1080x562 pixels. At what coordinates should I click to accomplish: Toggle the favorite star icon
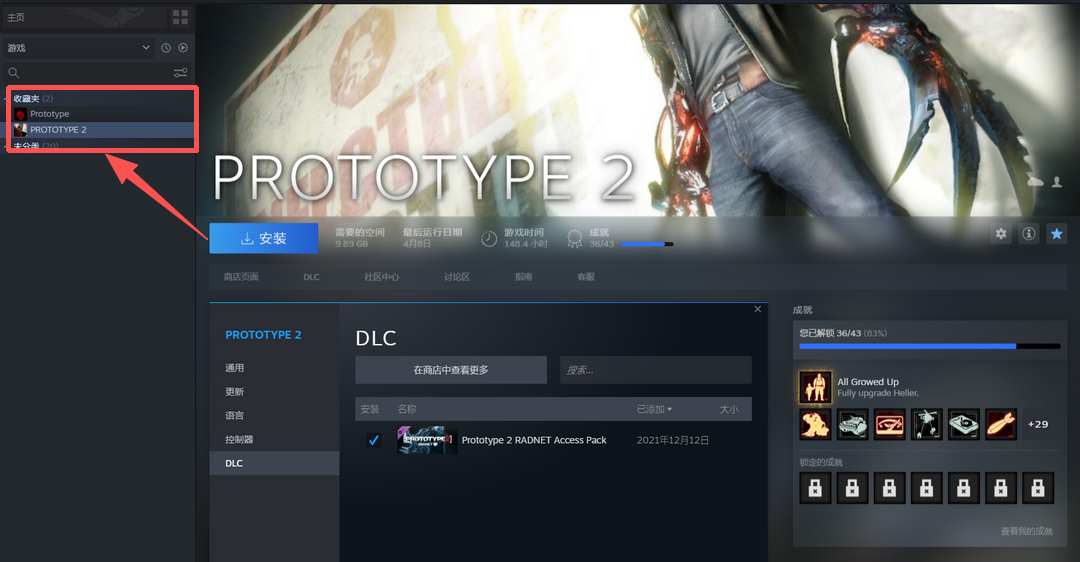(x=1056, y=234)
